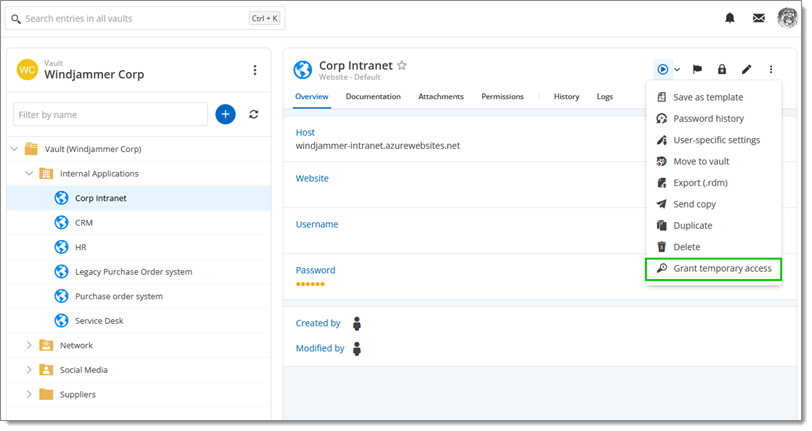
Task: Open the Permissions tab
Action: point(502,97)
